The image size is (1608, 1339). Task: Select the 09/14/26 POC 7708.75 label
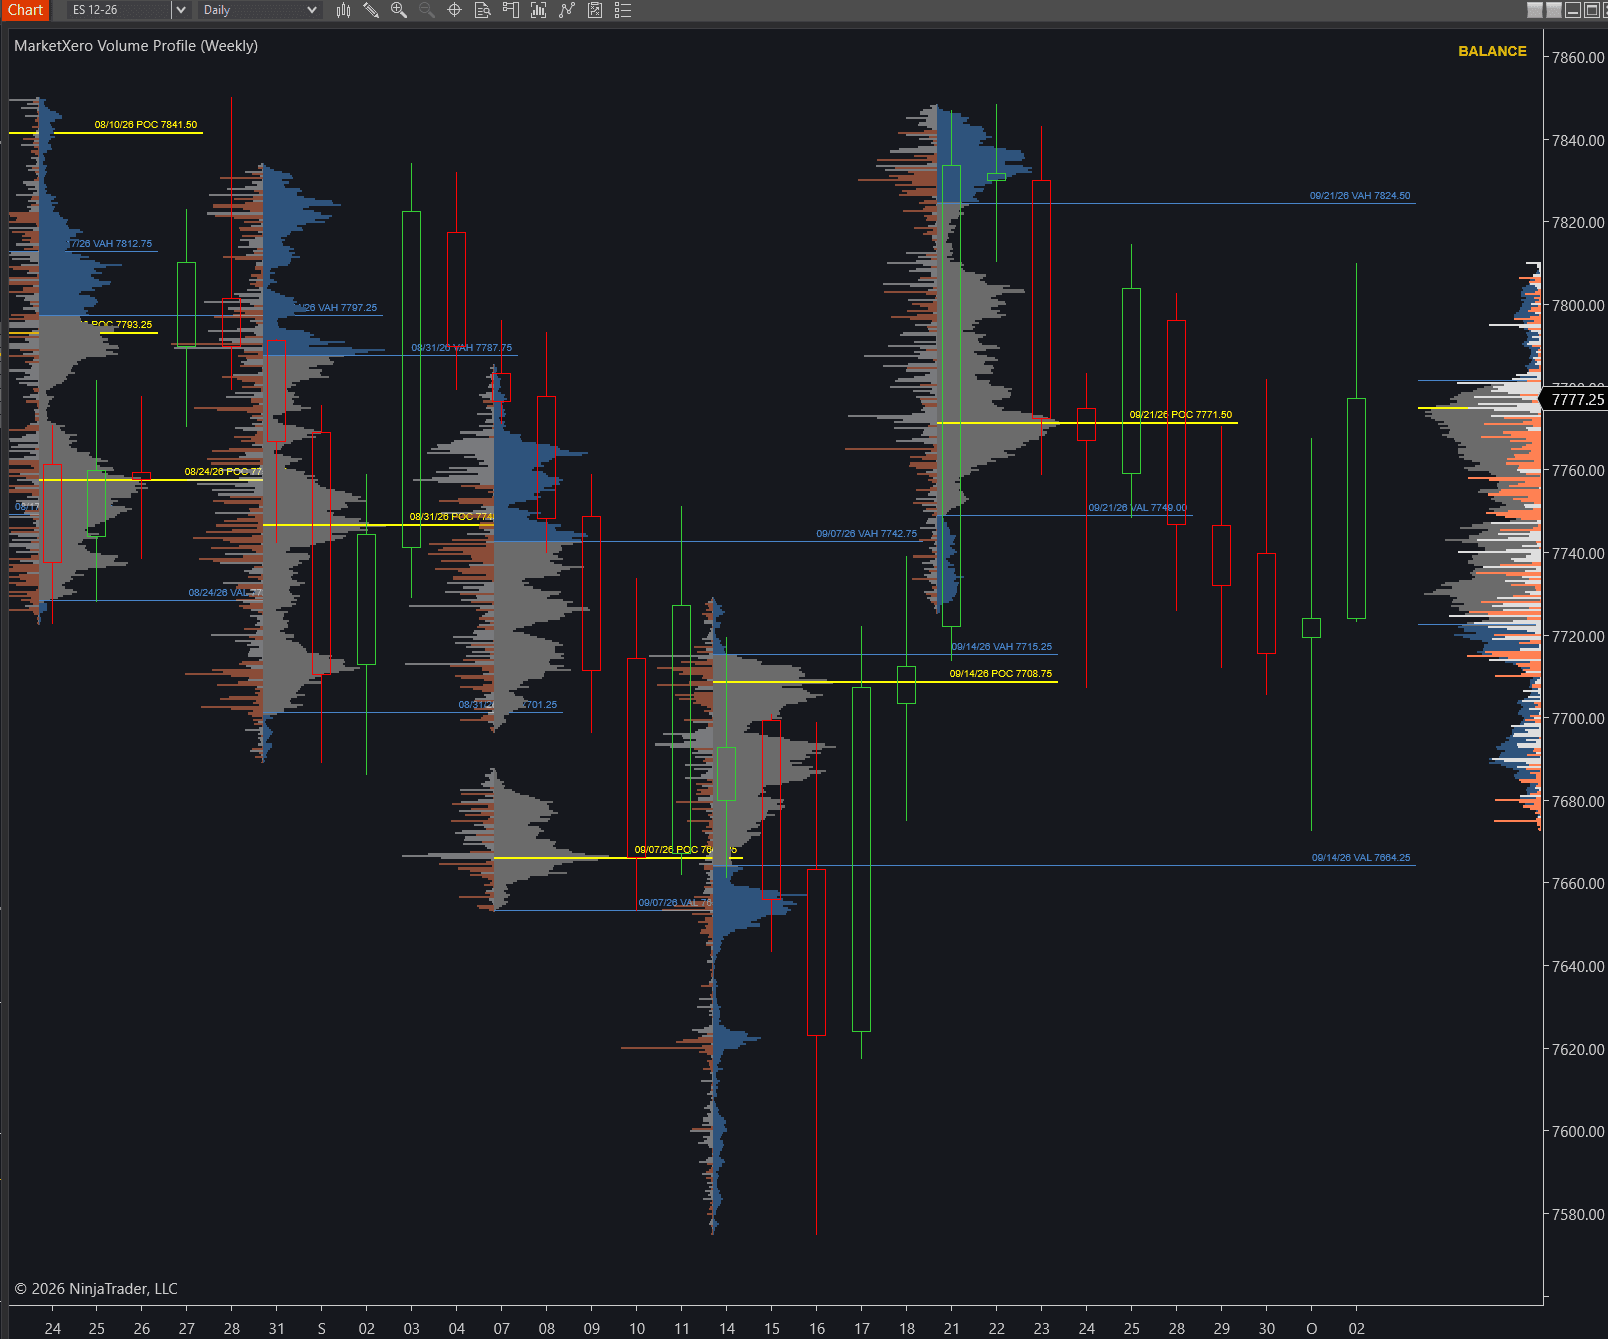(1001, 674)
